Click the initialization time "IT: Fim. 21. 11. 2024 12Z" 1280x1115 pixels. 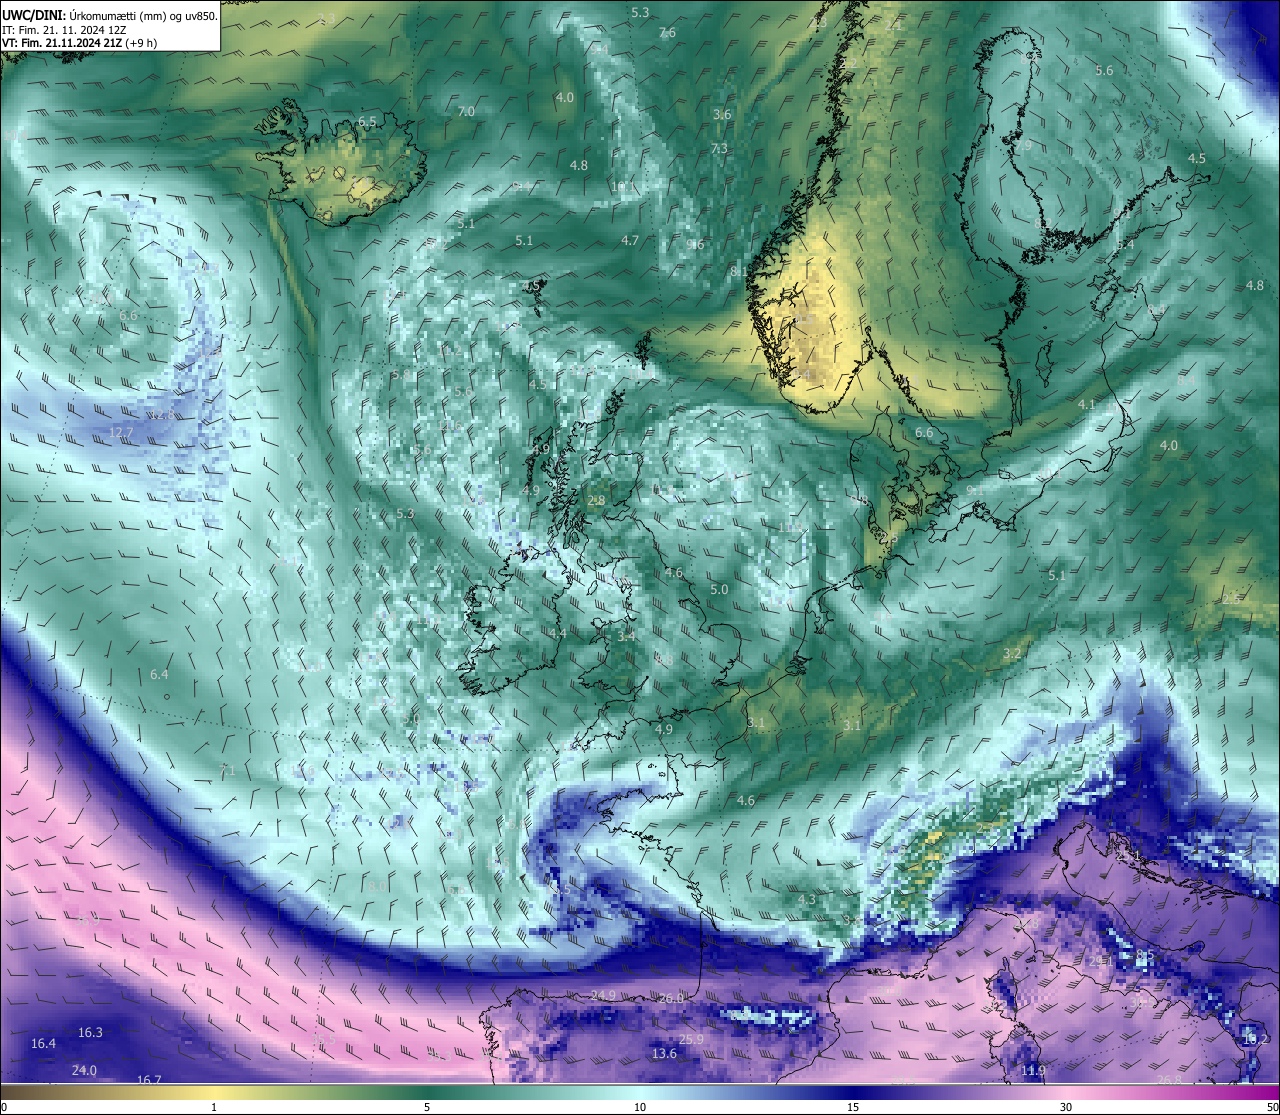tap(64, 30)
